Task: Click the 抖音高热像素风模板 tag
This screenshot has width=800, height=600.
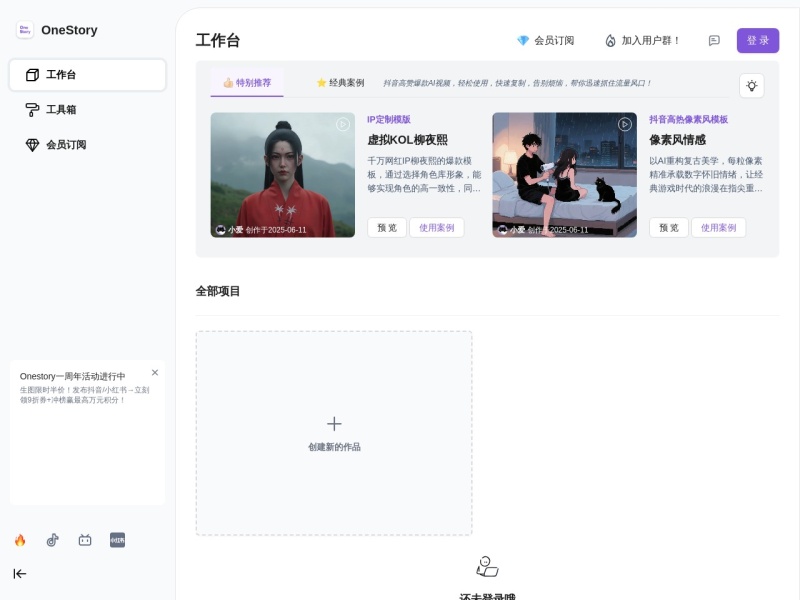Action: 688,119
